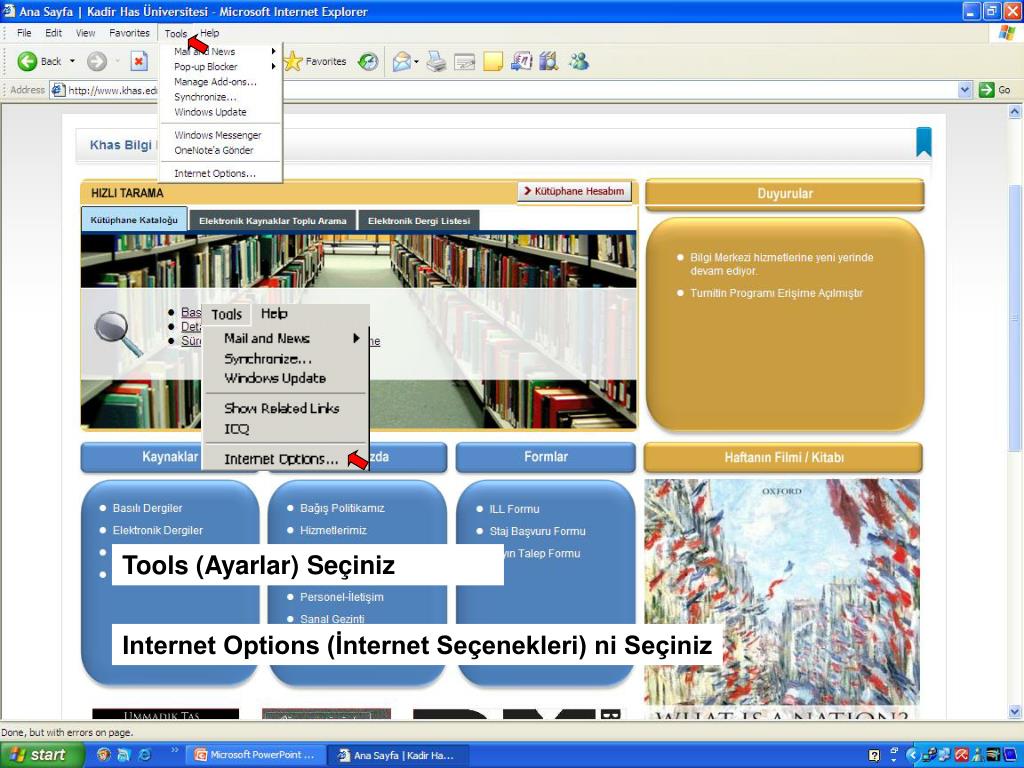Click the blue bookmark ribbon icon
This screenshot has height=768, width=1024.
pos(923,142)
